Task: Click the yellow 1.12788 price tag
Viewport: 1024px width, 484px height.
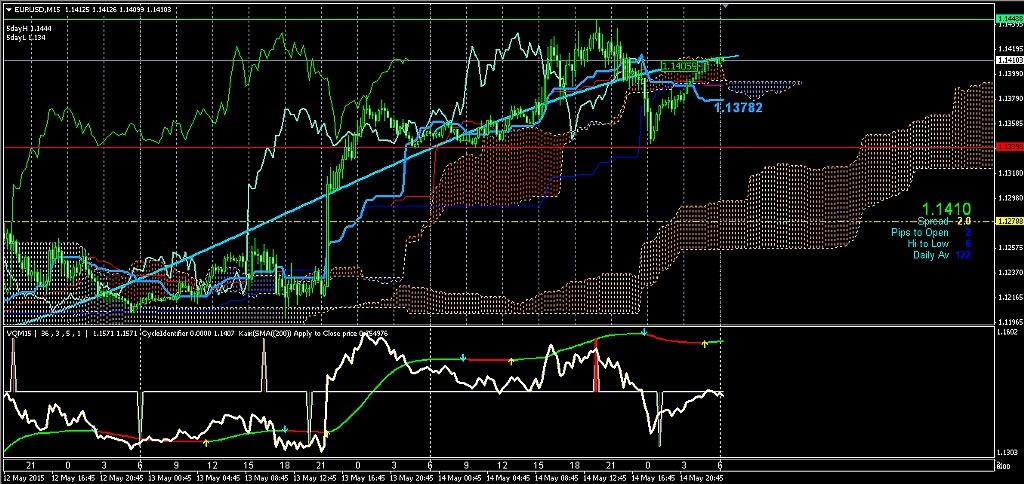Action: tap(1009, 222)
